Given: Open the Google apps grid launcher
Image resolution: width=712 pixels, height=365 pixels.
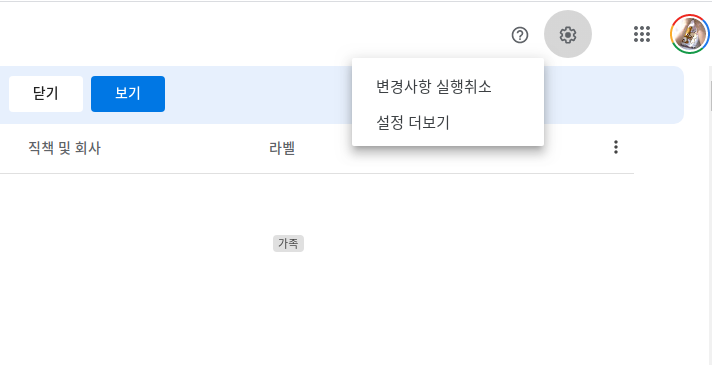Looking at the screenshot, I should [642, 34].
